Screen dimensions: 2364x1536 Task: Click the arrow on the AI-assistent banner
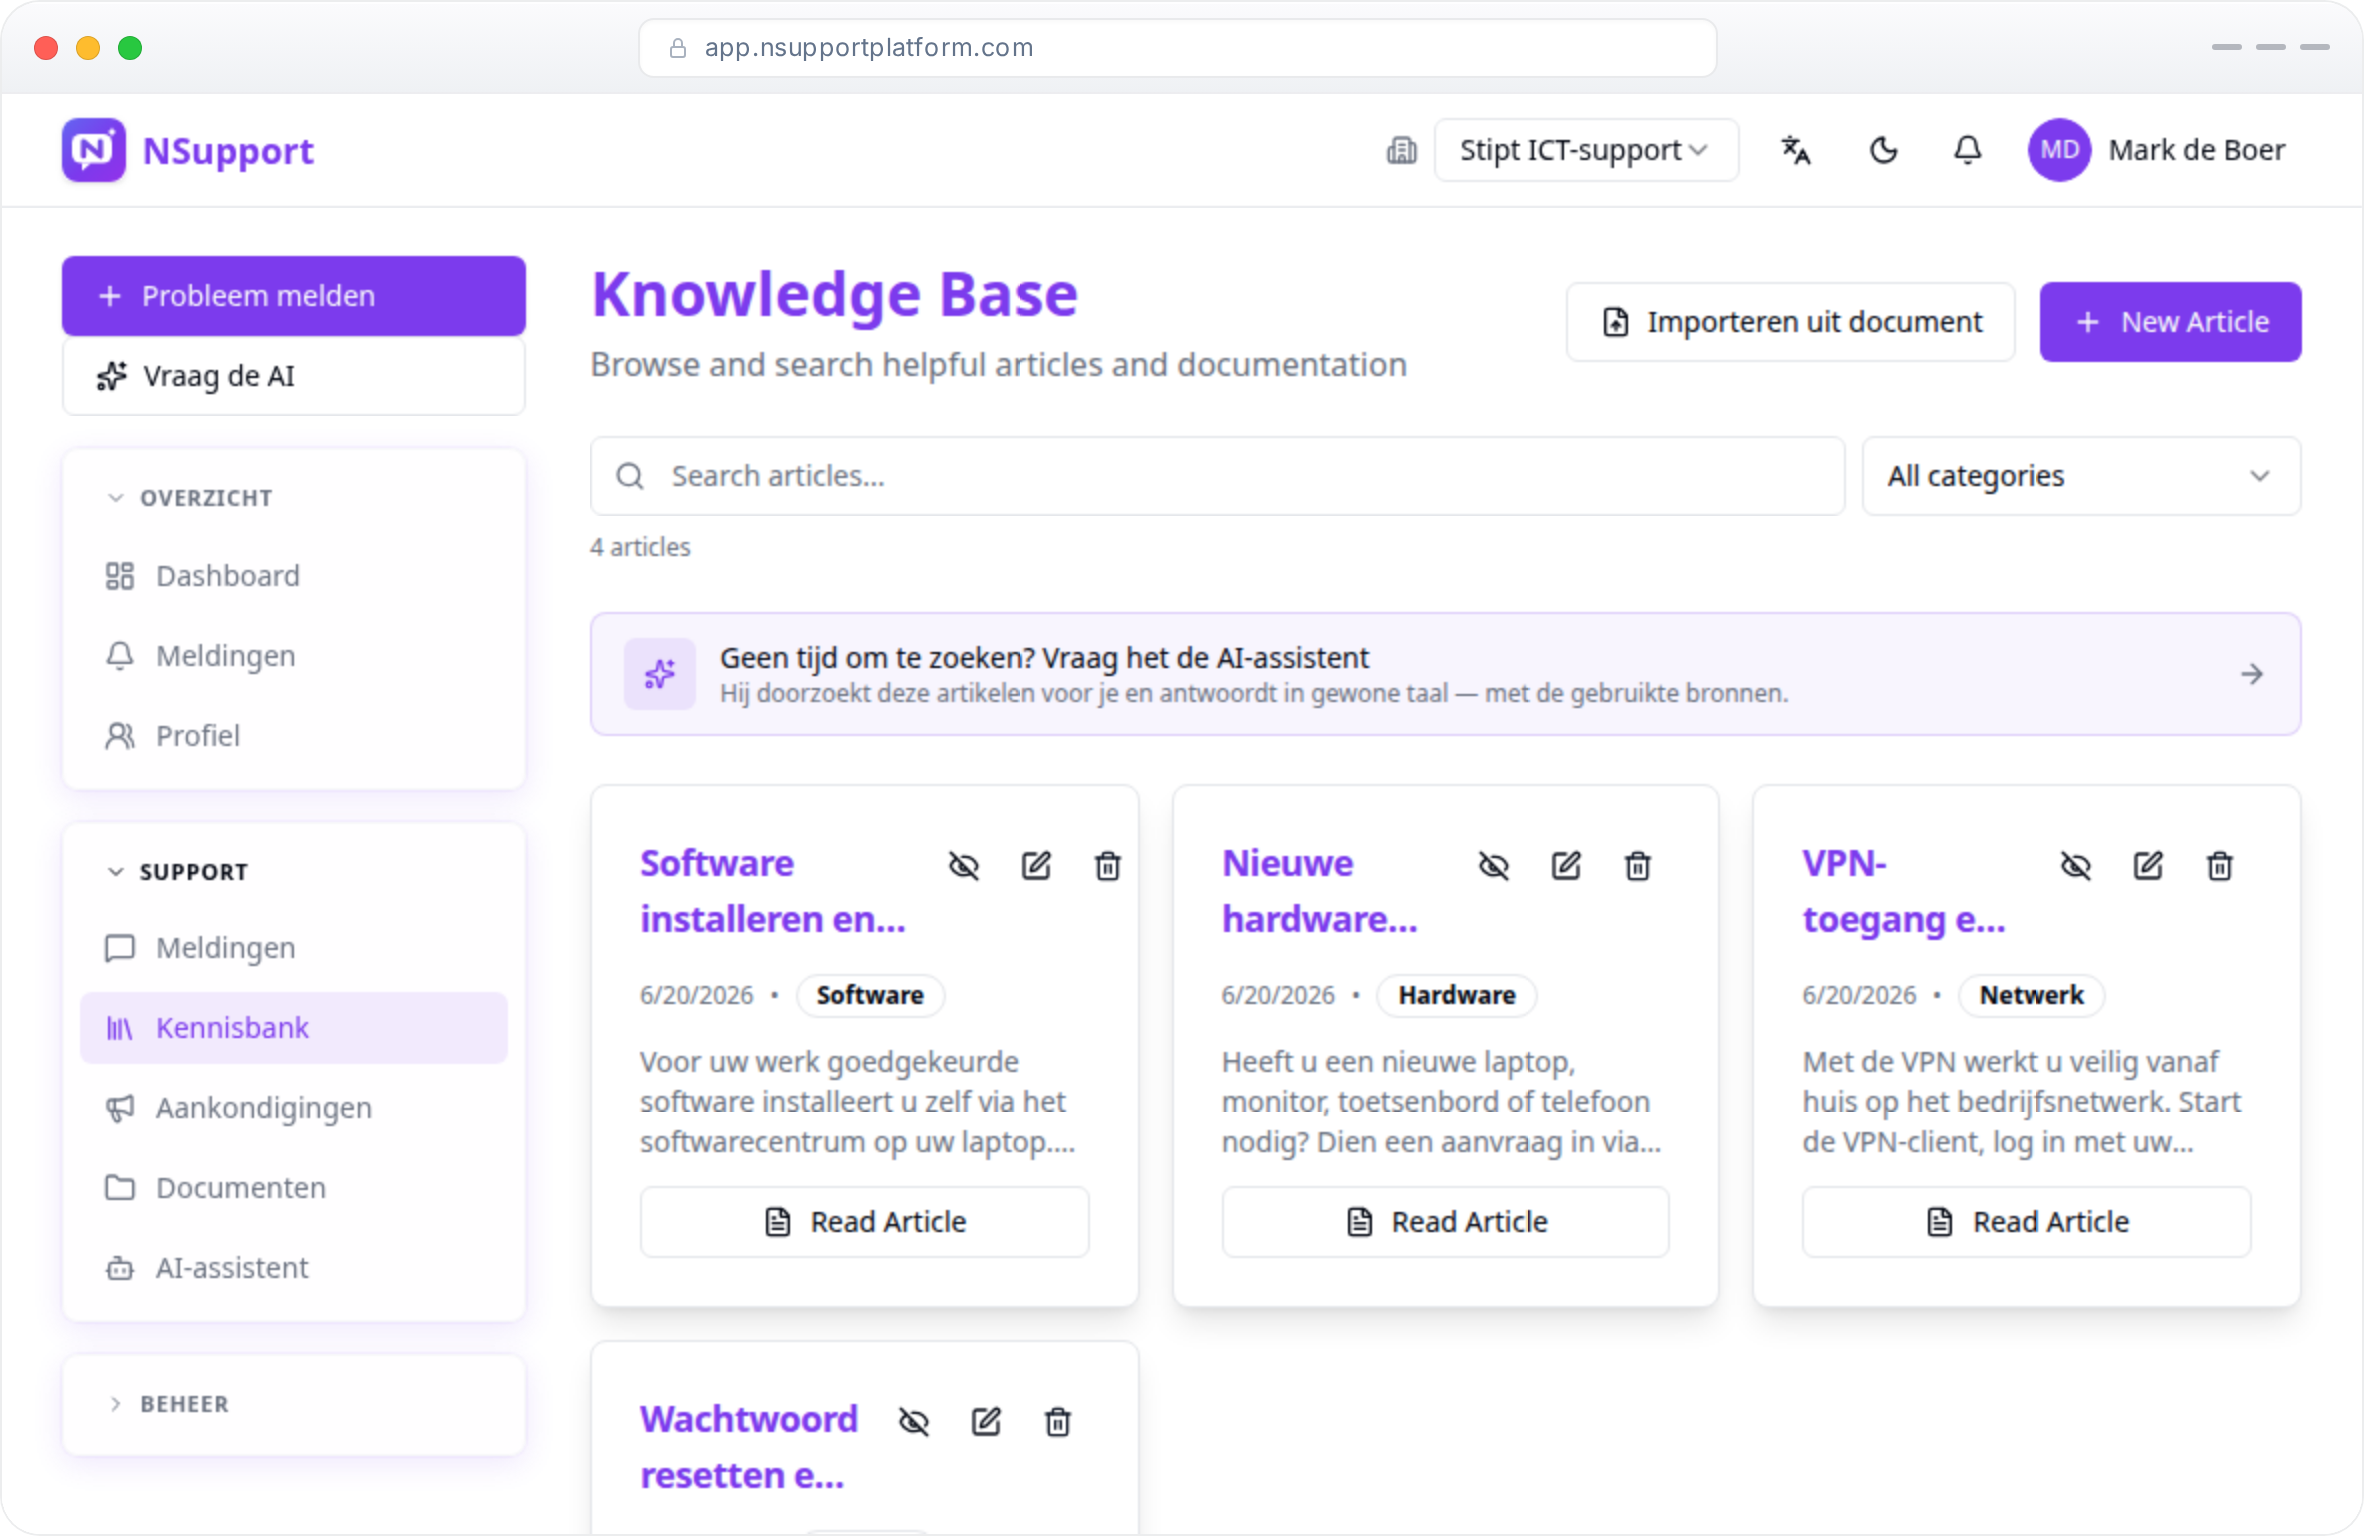[x=2252, y=674]
